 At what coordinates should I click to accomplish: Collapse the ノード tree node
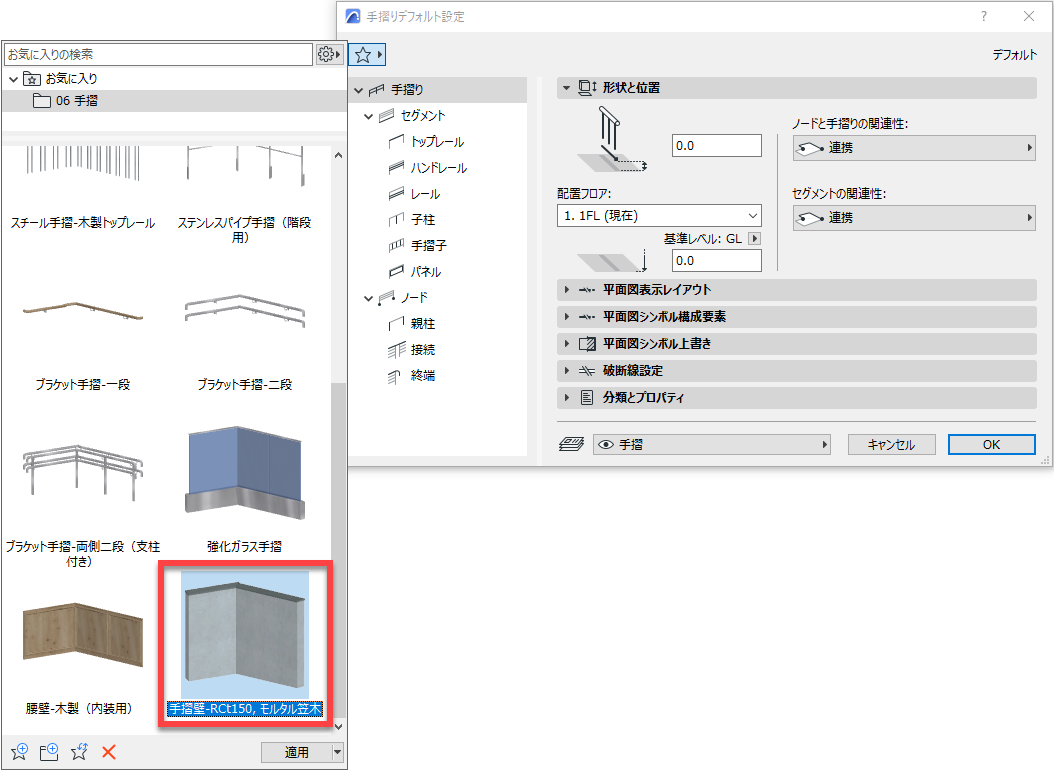pyautogui.click(x=368, y=298)
